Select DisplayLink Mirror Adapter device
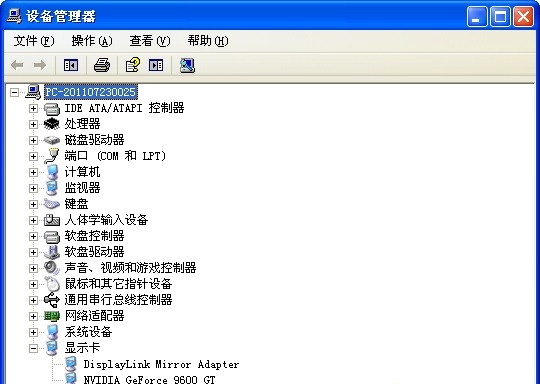Viewport: 540px width, 384px height. click(161, 364)
